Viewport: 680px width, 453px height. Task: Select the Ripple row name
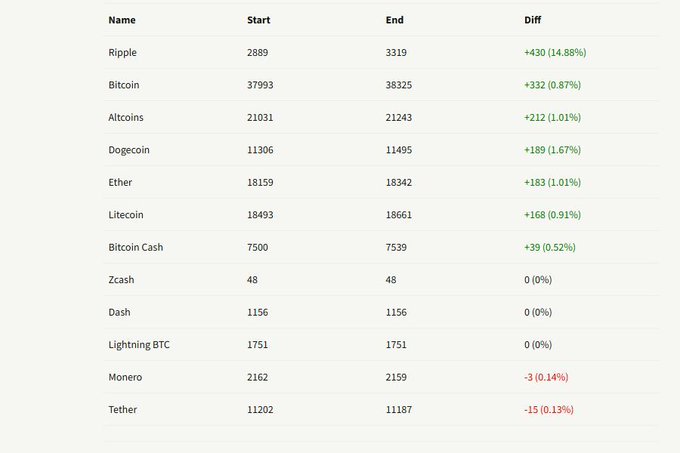[x=123, y=52]
